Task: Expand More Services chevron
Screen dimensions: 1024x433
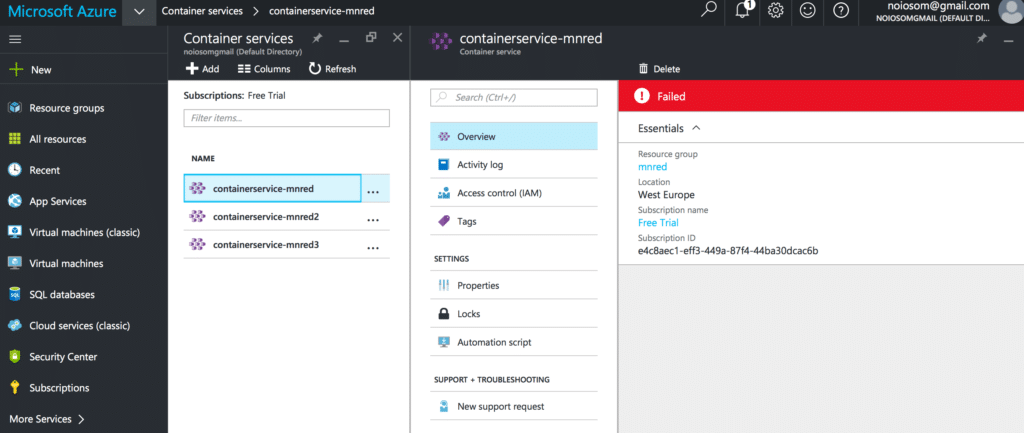Action: (82, 419)
